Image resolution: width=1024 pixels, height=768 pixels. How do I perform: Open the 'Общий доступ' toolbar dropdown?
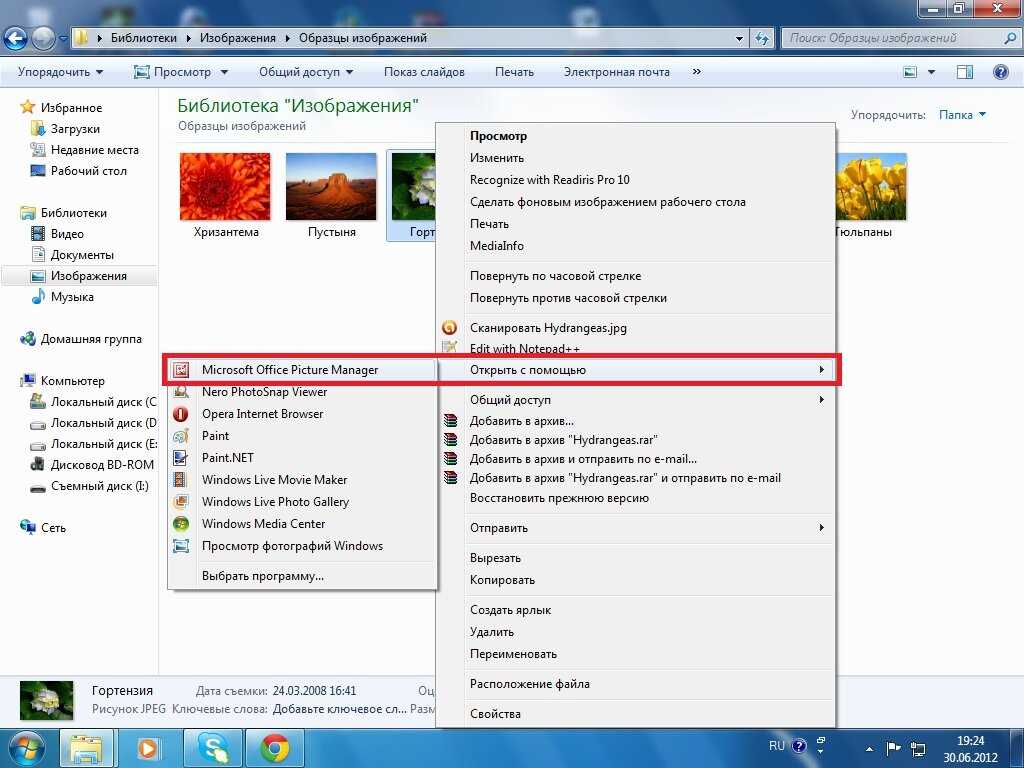(306, 72)
